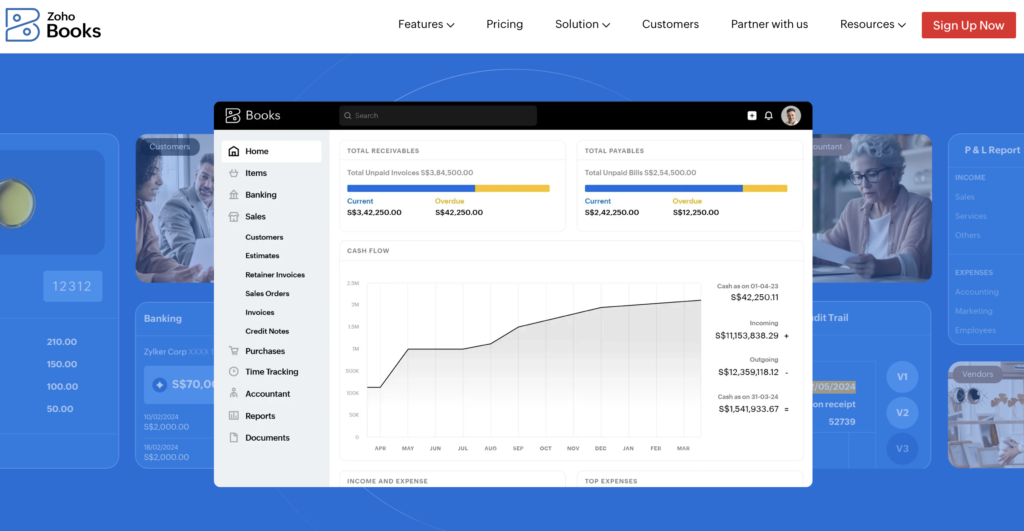Click the quick create plus icon
Viewport: 1024px width, 531px height.
[752, 116]
